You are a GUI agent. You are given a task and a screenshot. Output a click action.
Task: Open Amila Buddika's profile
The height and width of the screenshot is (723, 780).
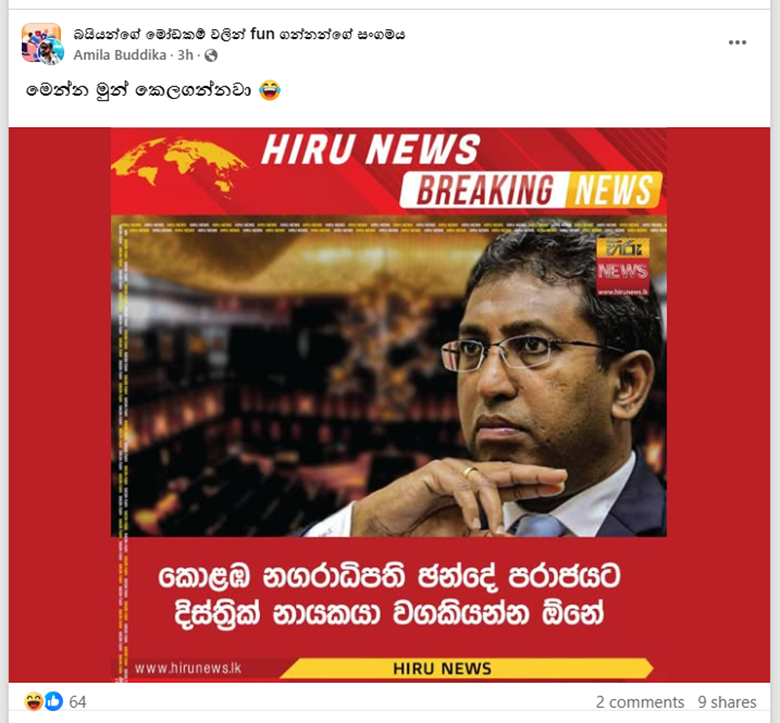coord(120,55)
